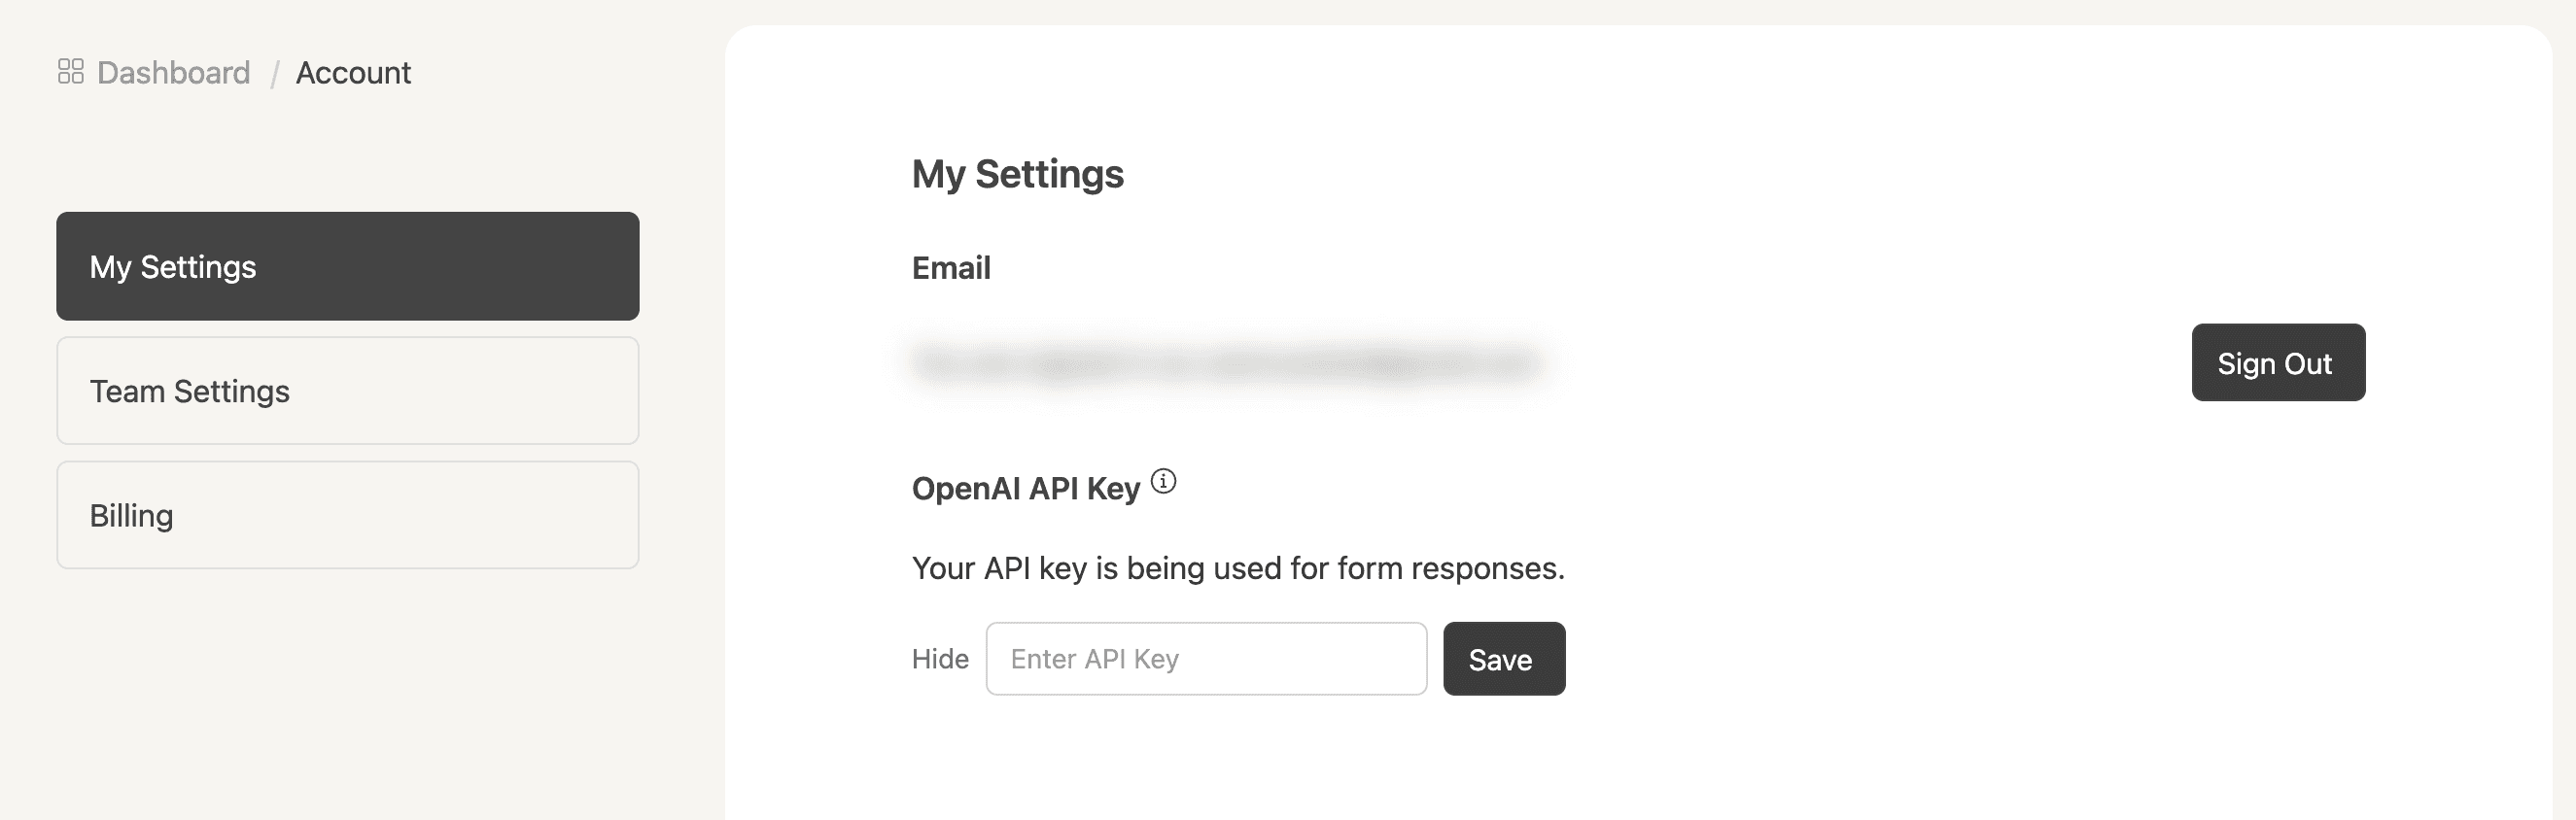
Task: Save the OpenAI API key
Action: click(1503, 658)
